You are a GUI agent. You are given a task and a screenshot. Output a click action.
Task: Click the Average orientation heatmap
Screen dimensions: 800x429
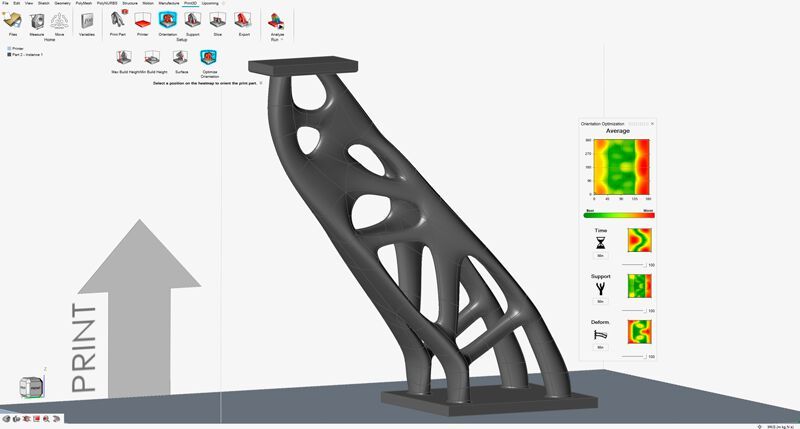[x=617, y=167]
